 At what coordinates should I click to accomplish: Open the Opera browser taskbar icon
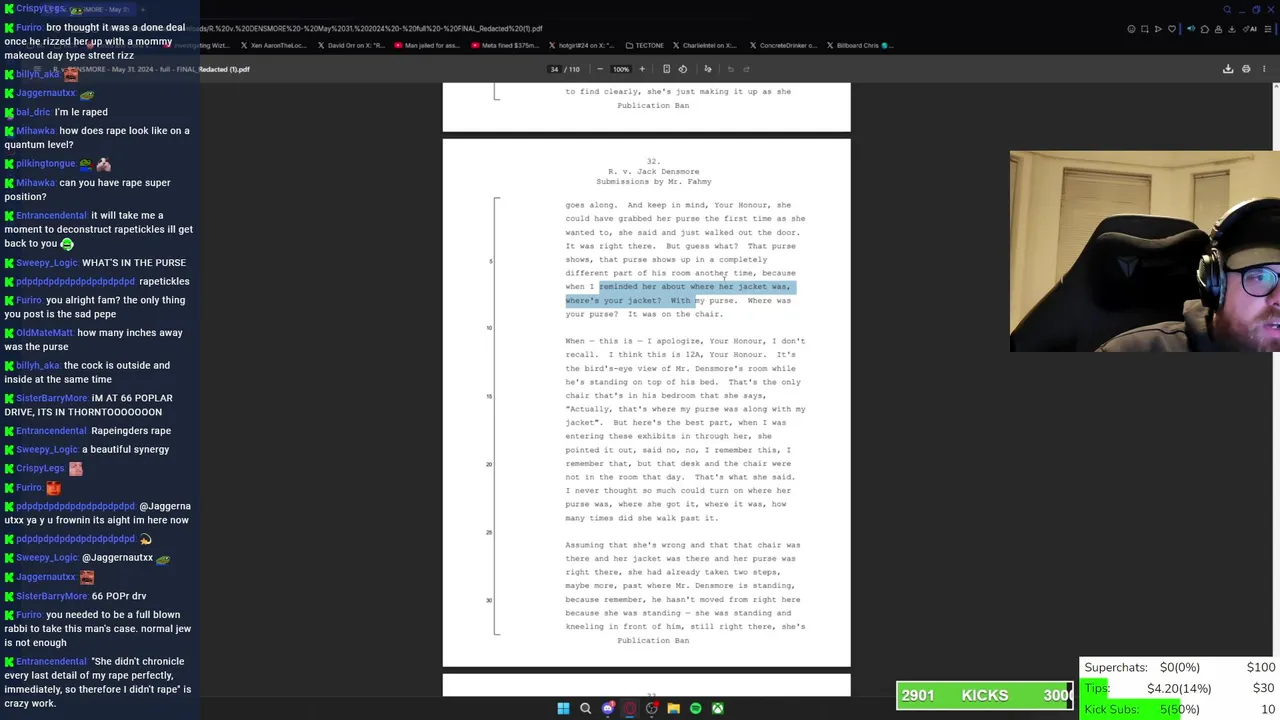click(629, 709)
